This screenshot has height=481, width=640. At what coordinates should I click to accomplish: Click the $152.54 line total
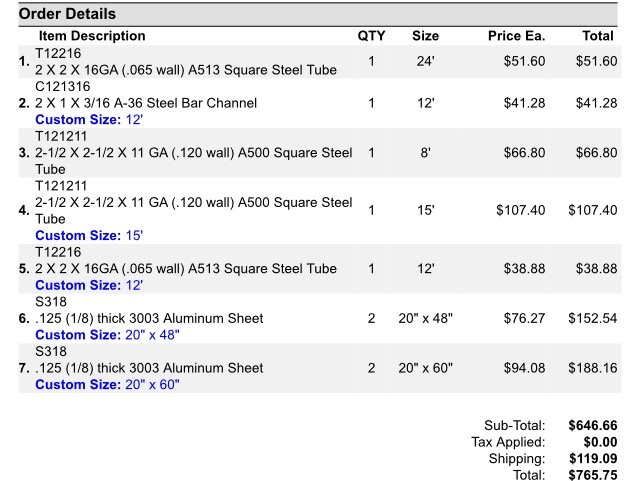point(593,318)
